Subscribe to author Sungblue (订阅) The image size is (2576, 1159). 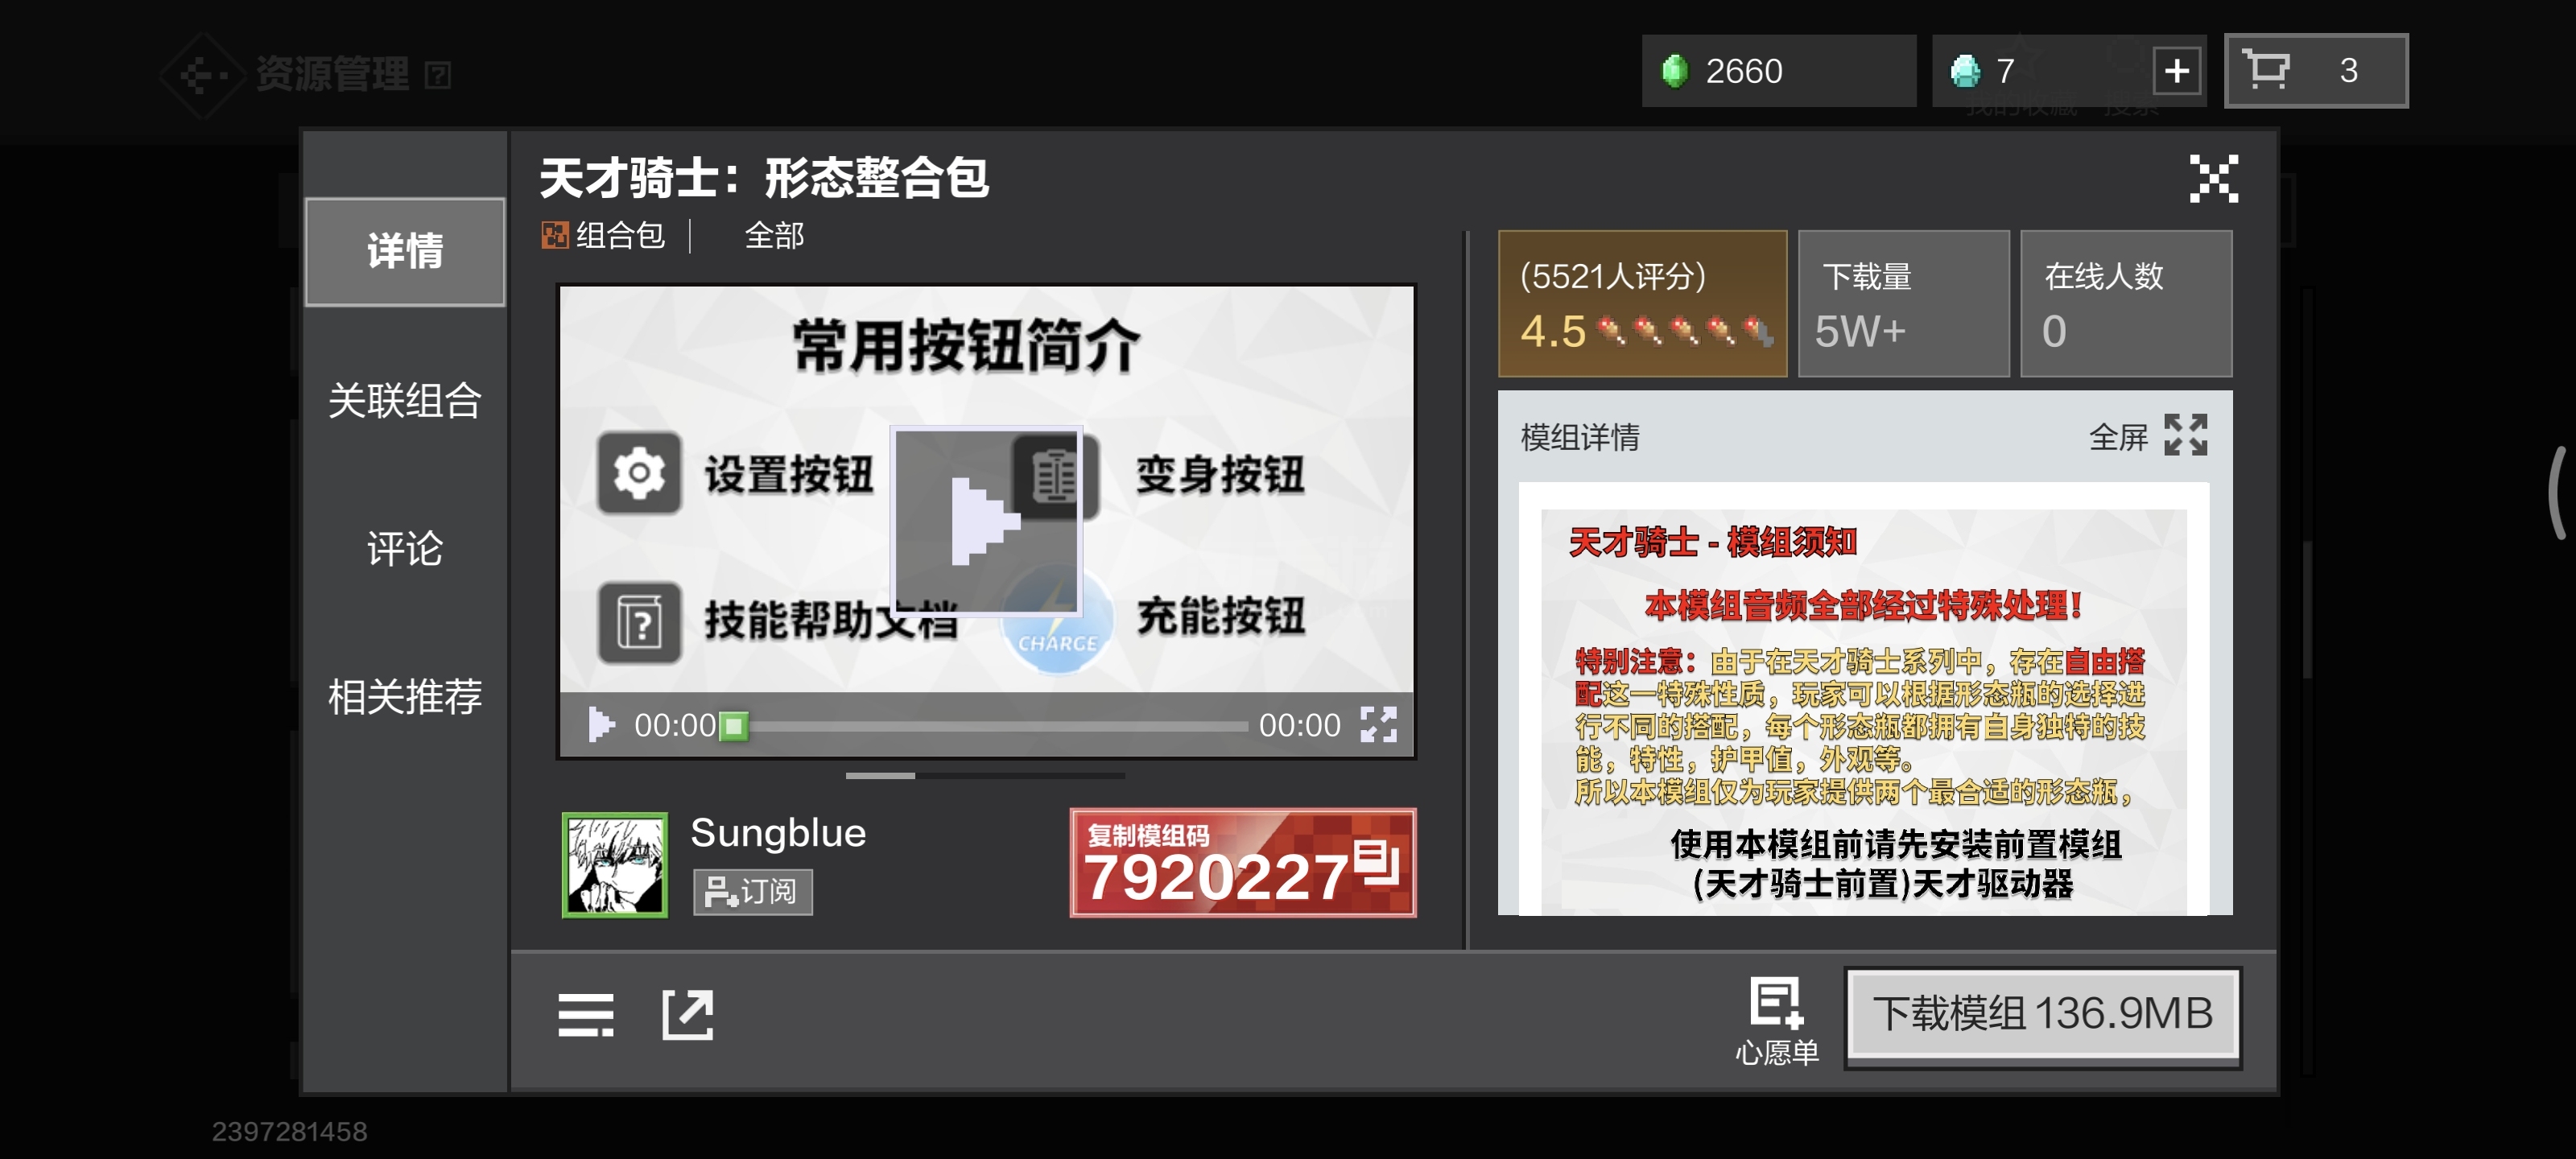tap(752, 891)
